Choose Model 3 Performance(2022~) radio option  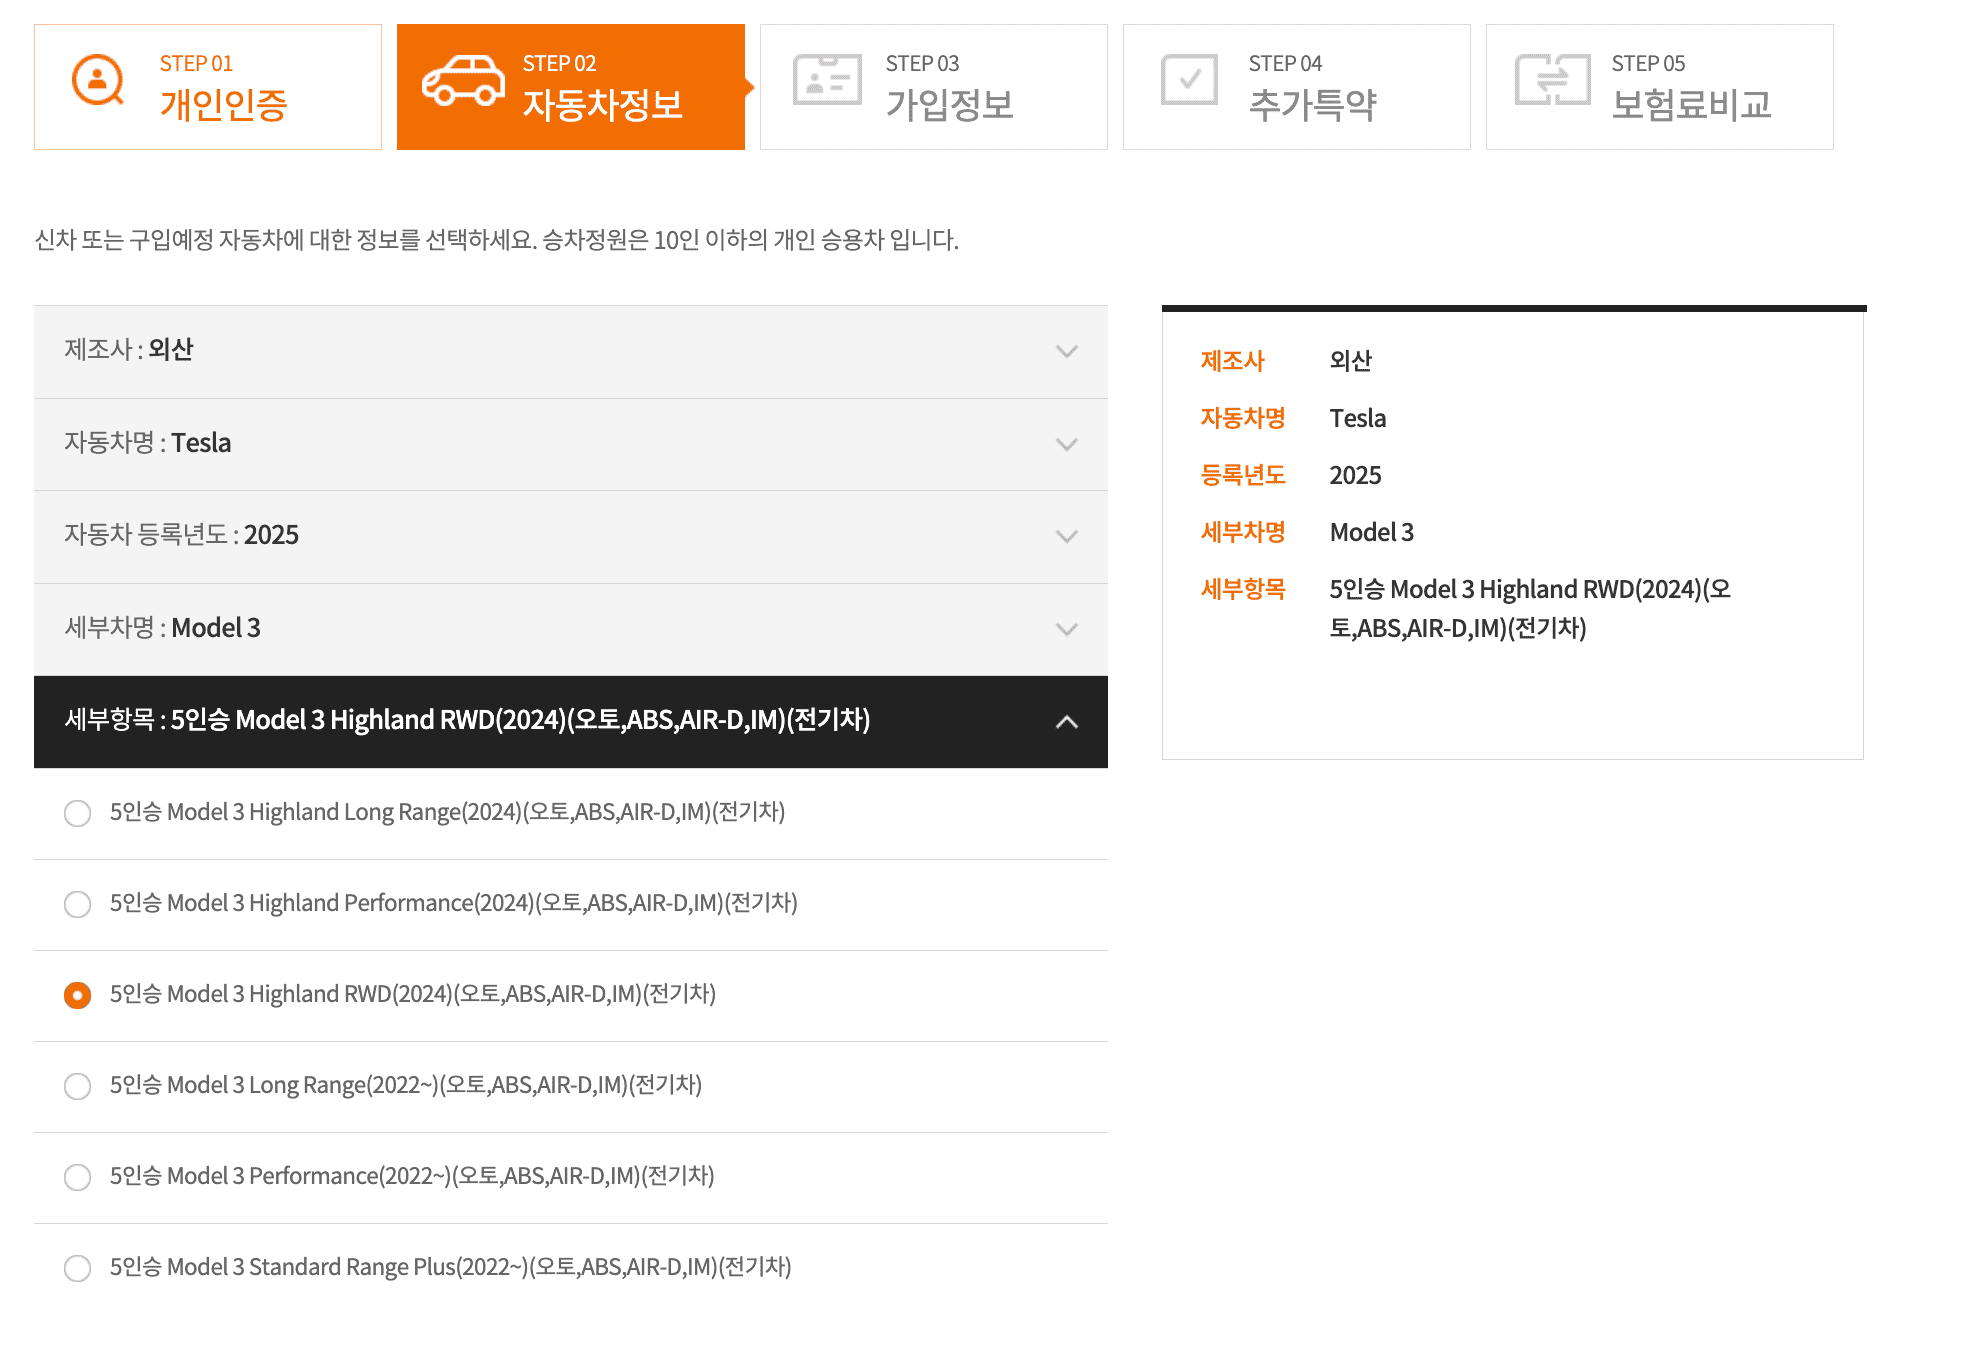[x=77, y=1177]
